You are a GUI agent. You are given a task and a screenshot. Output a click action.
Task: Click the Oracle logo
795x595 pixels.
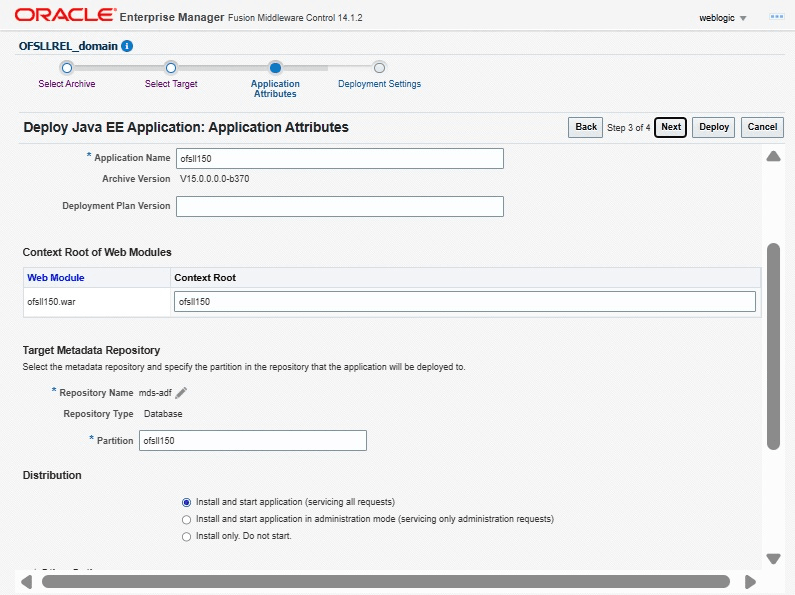[65, 15]
